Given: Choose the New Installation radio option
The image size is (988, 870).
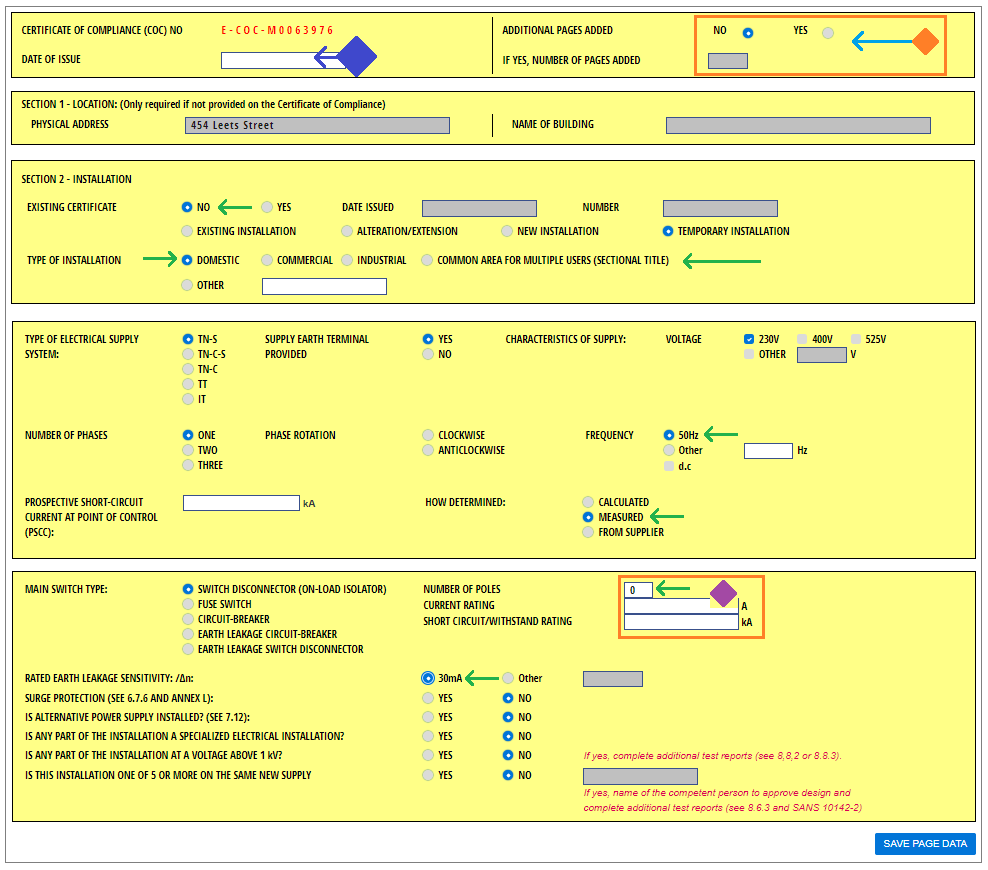Looking at the screenshot, I should point(508,231).
